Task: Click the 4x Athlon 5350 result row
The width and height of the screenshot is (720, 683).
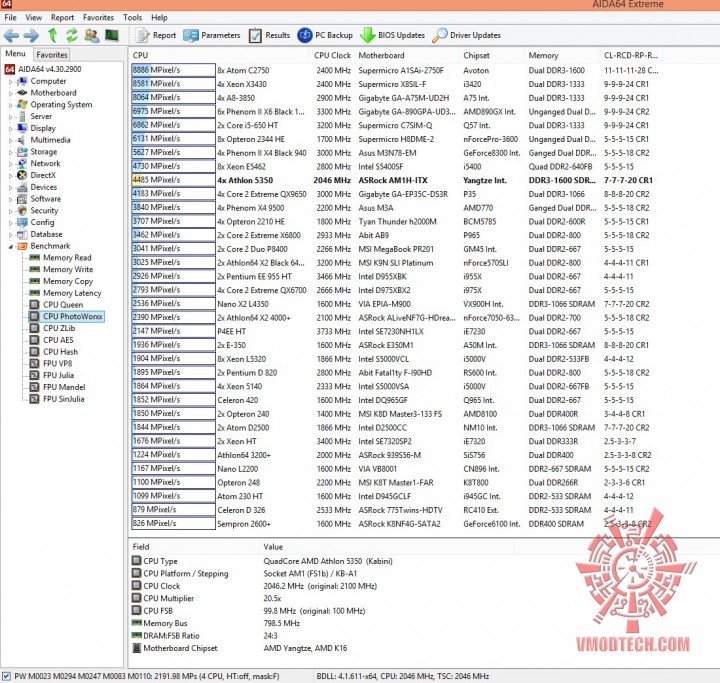Action: click(395, 181)
